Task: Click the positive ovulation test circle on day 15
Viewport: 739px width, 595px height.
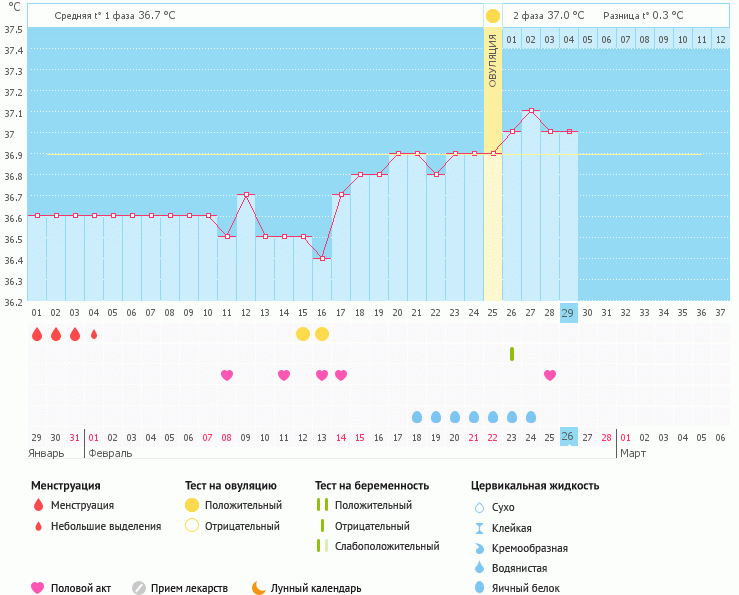Action: point(303,334)
